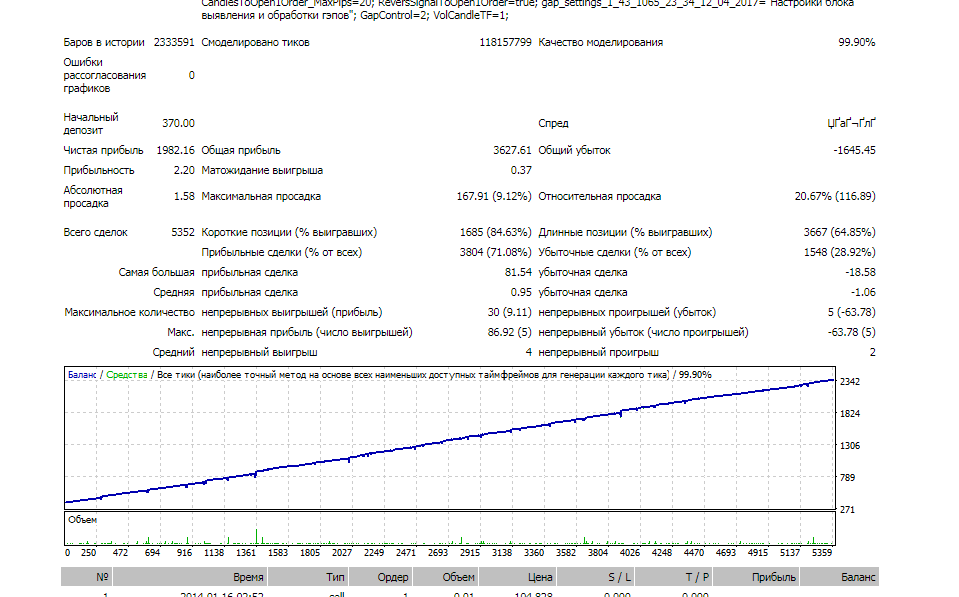The image size is (959, 597).
Task: Click the balance curve on the chart
Action: [450, 439]
